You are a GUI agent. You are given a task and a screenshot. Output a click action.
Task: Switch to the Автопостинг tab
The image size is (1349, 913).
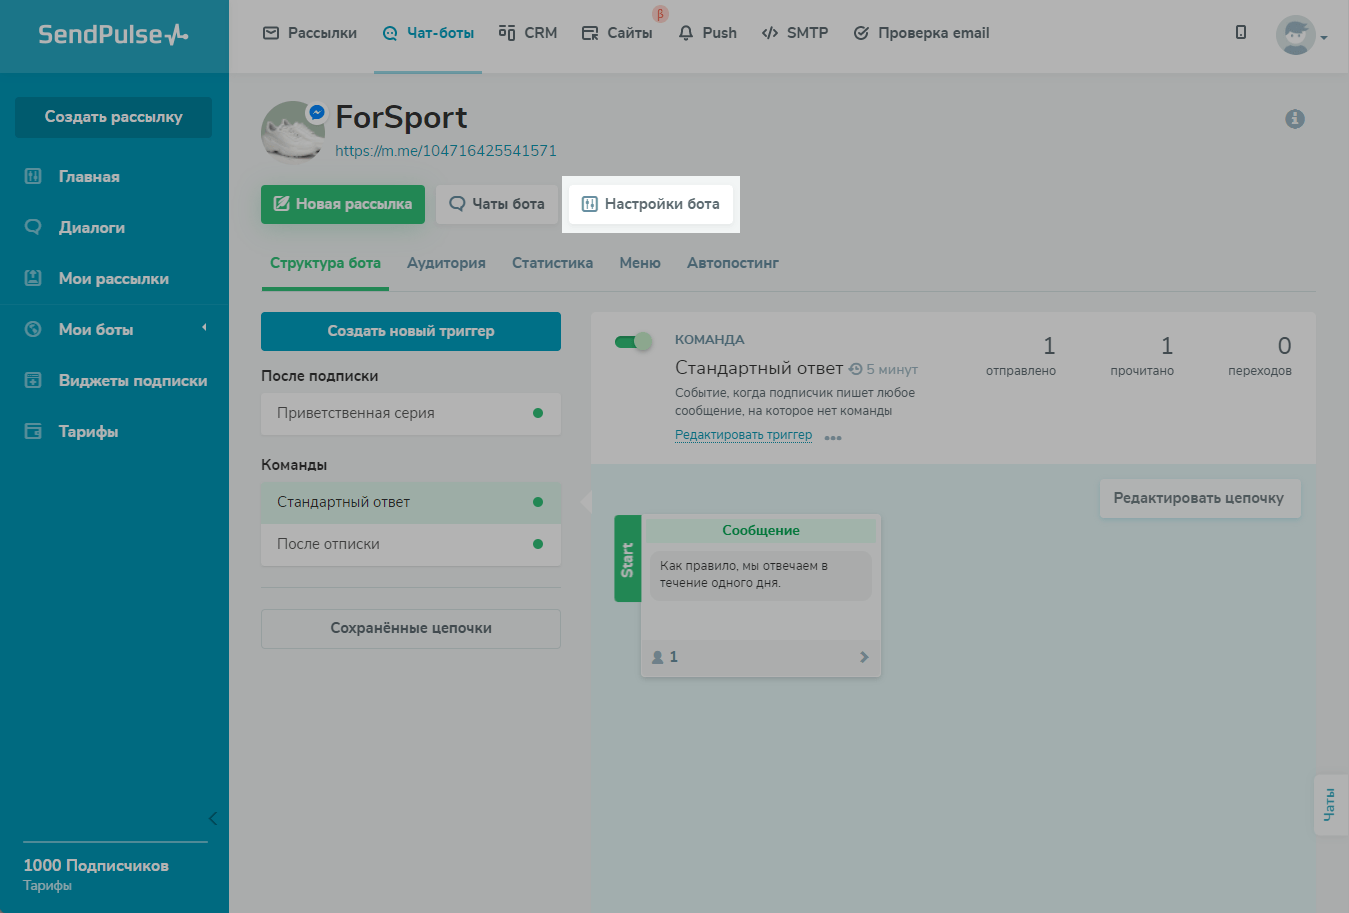pos(733,264)
